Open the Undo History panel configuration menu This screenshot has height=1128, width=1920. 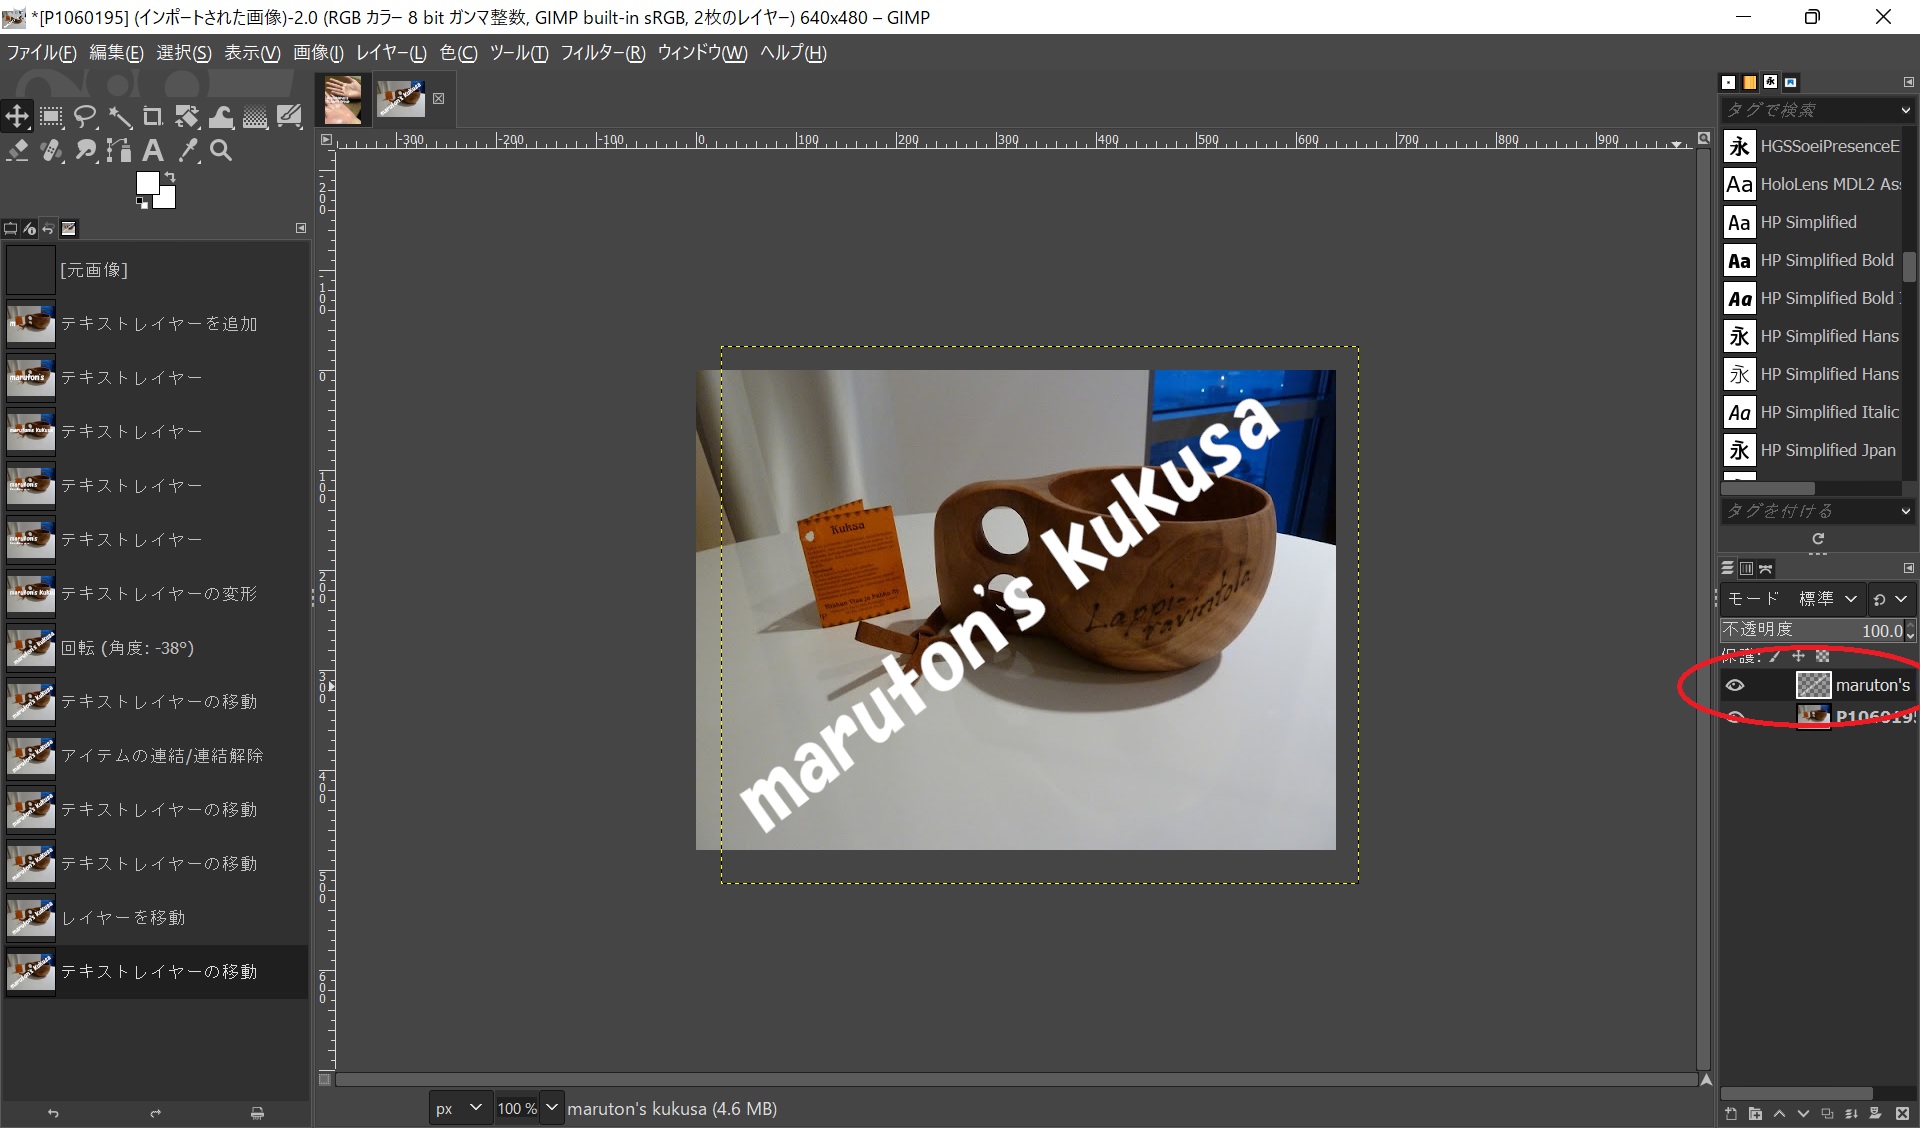pos(301,228)
